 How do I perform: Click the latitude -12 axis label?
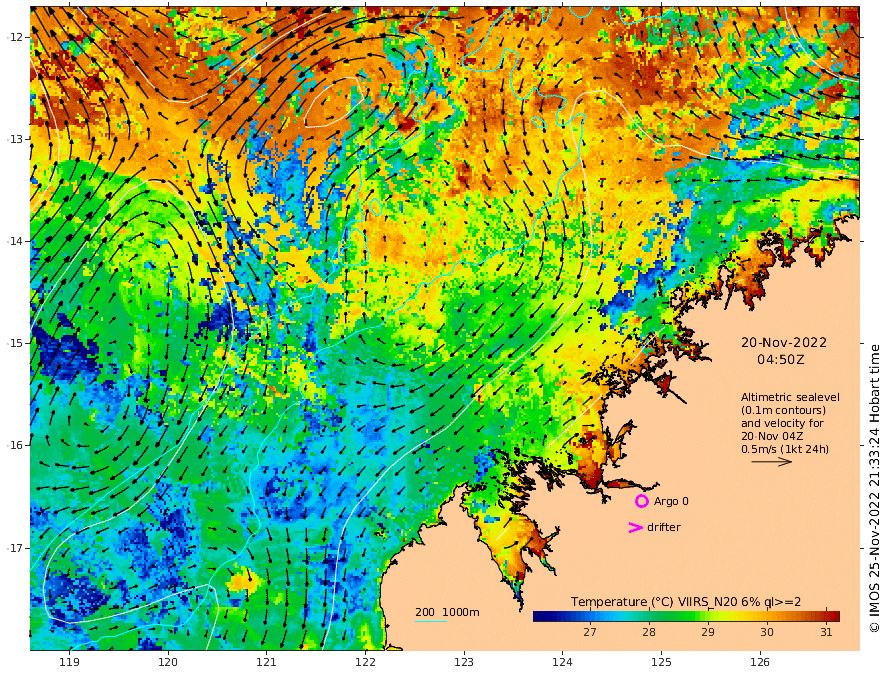15,37
